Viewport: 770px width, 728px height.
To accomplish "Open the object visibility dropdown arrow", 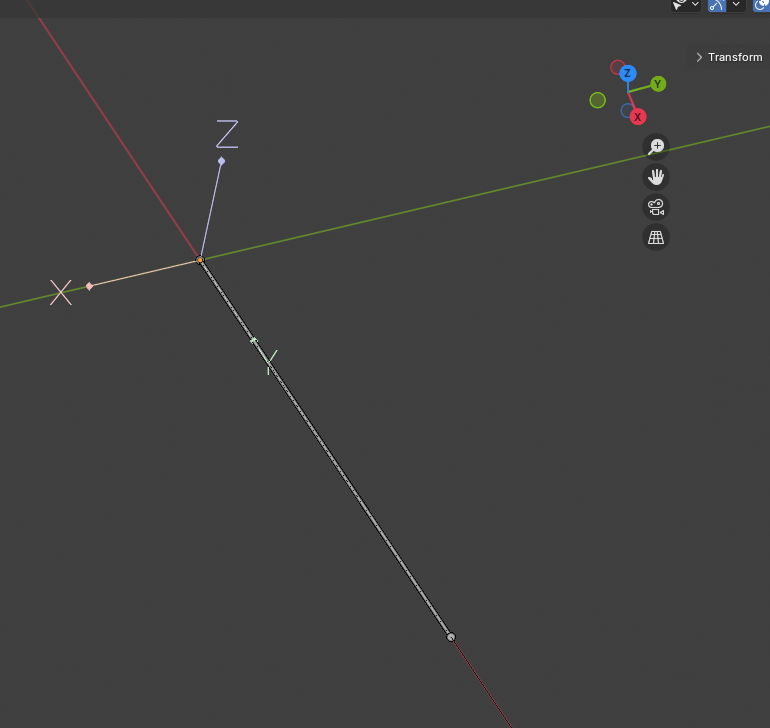I will (695, 5).
